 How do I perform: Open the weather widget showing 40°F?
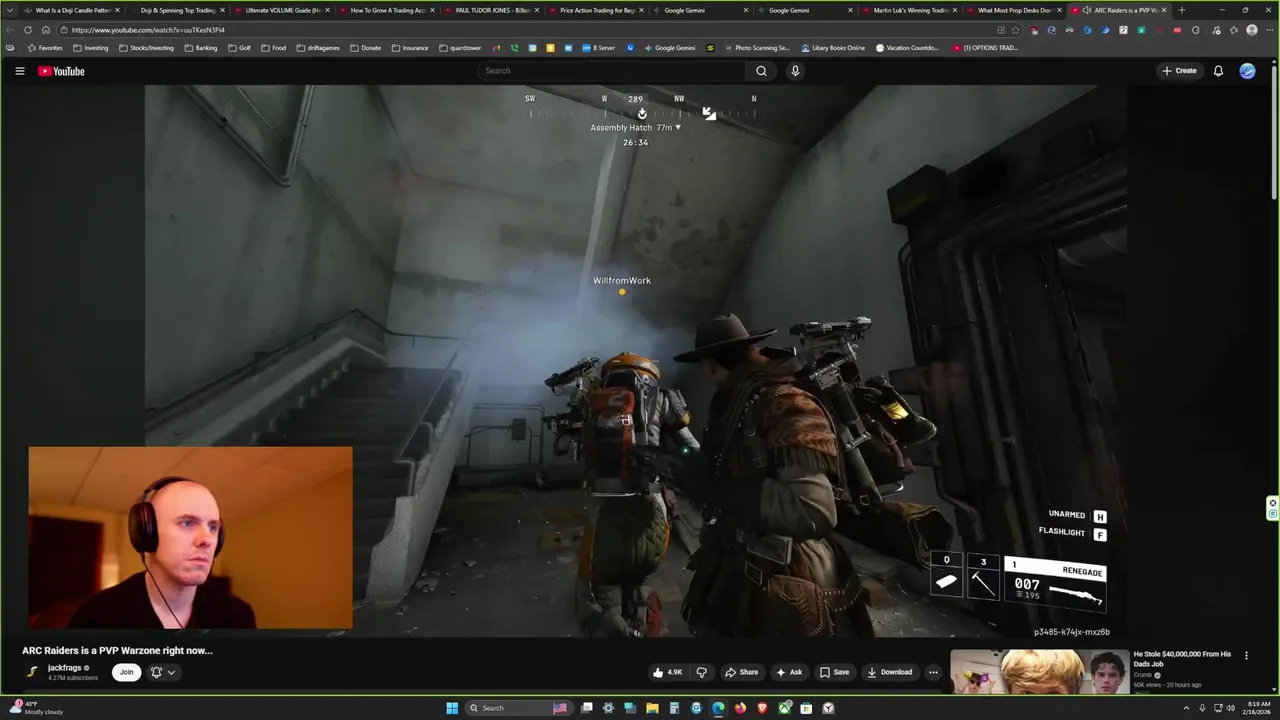click(x=36, y=708)
